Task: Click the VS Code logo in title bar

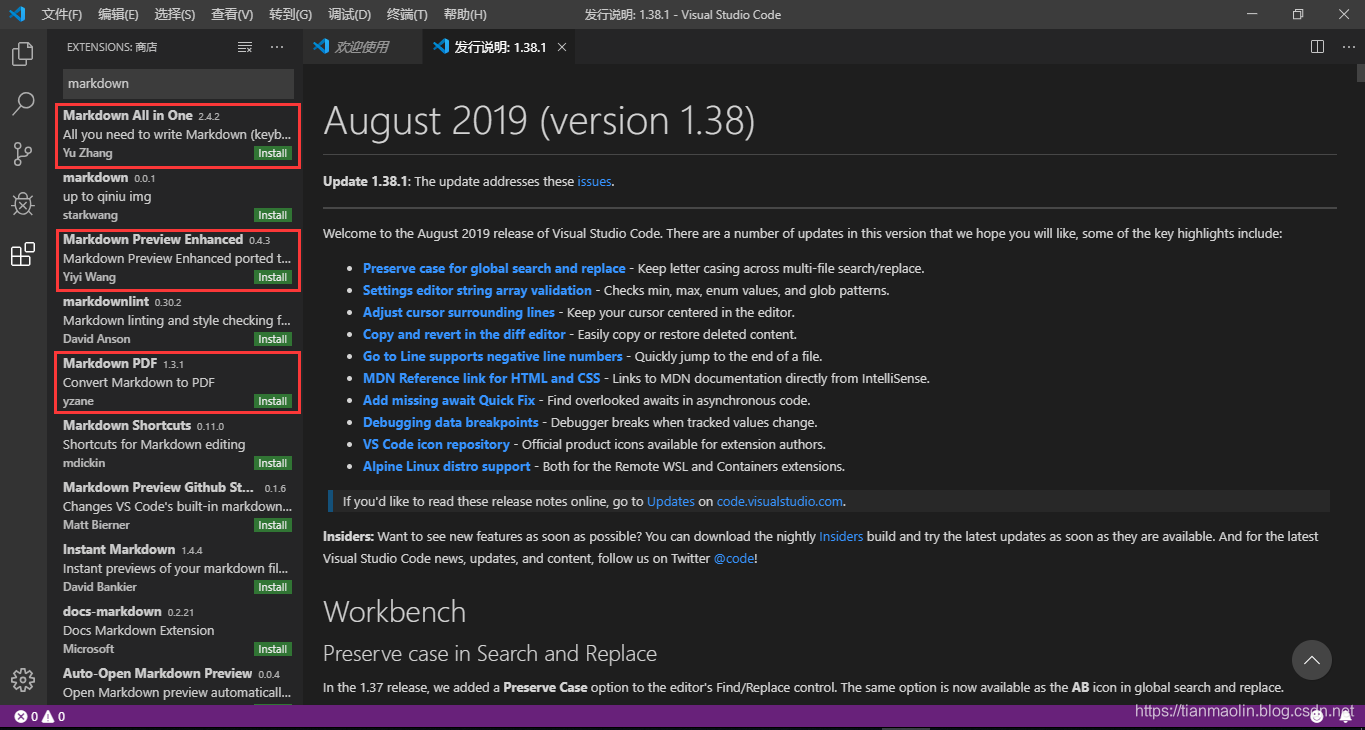Action: tap(17, 14)
